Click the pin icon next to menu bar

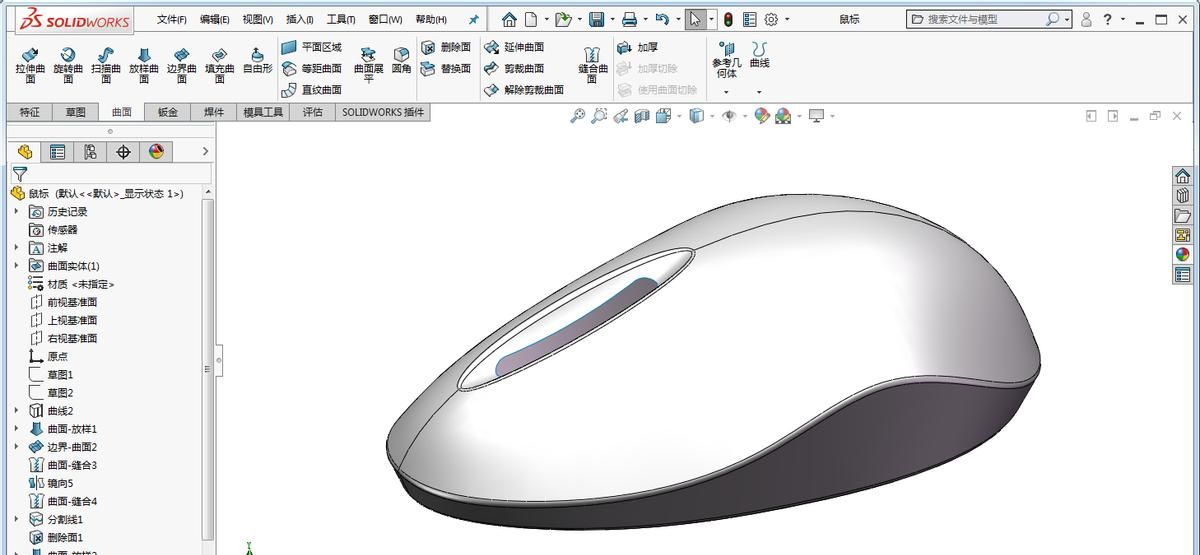point(473,19)
